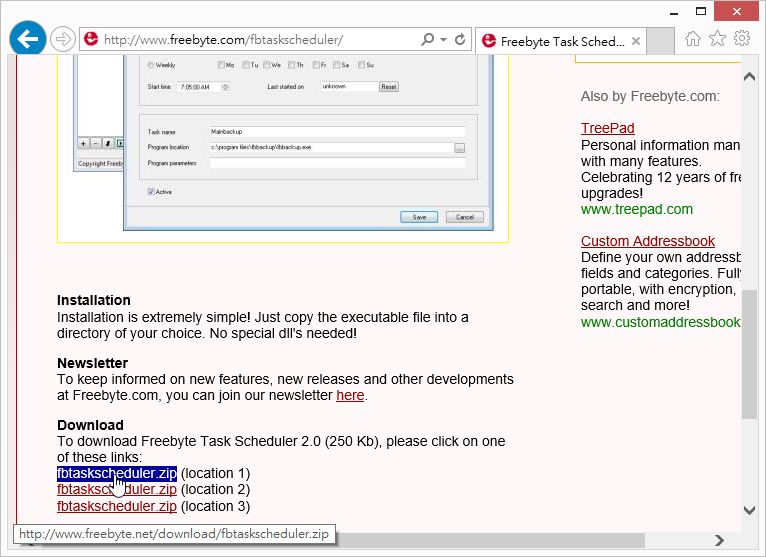The height and width of the screenshot is (557, 766).
Task: Refresh the page using the reload icon
Action: (x=460, y=40)
